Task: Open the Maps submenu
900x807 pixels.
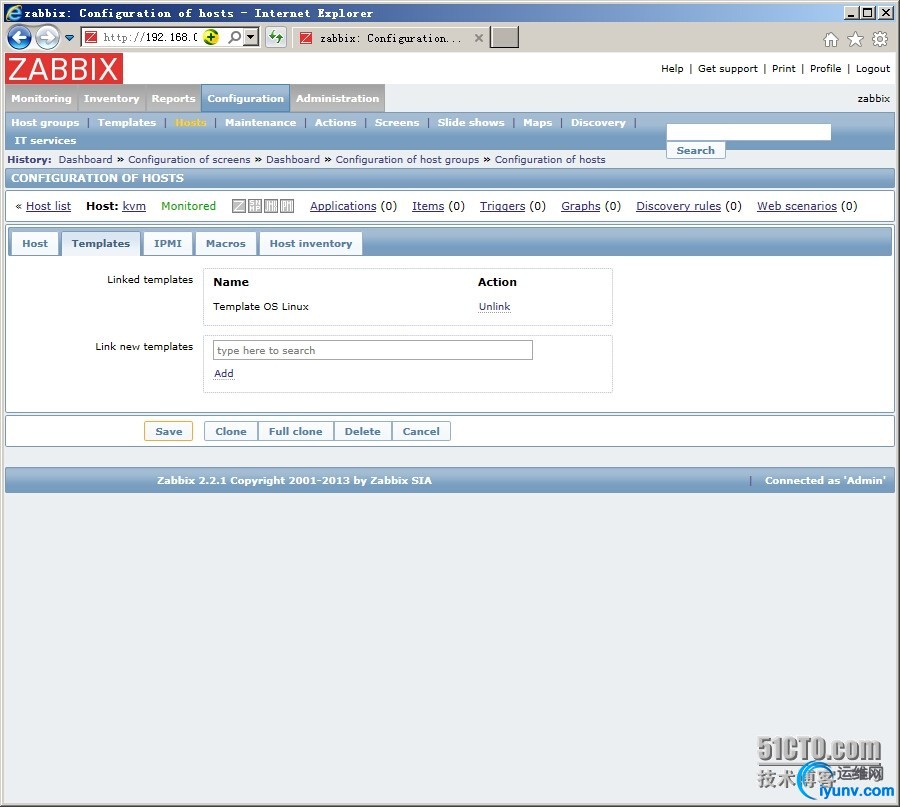Action: tap(537, 122)
